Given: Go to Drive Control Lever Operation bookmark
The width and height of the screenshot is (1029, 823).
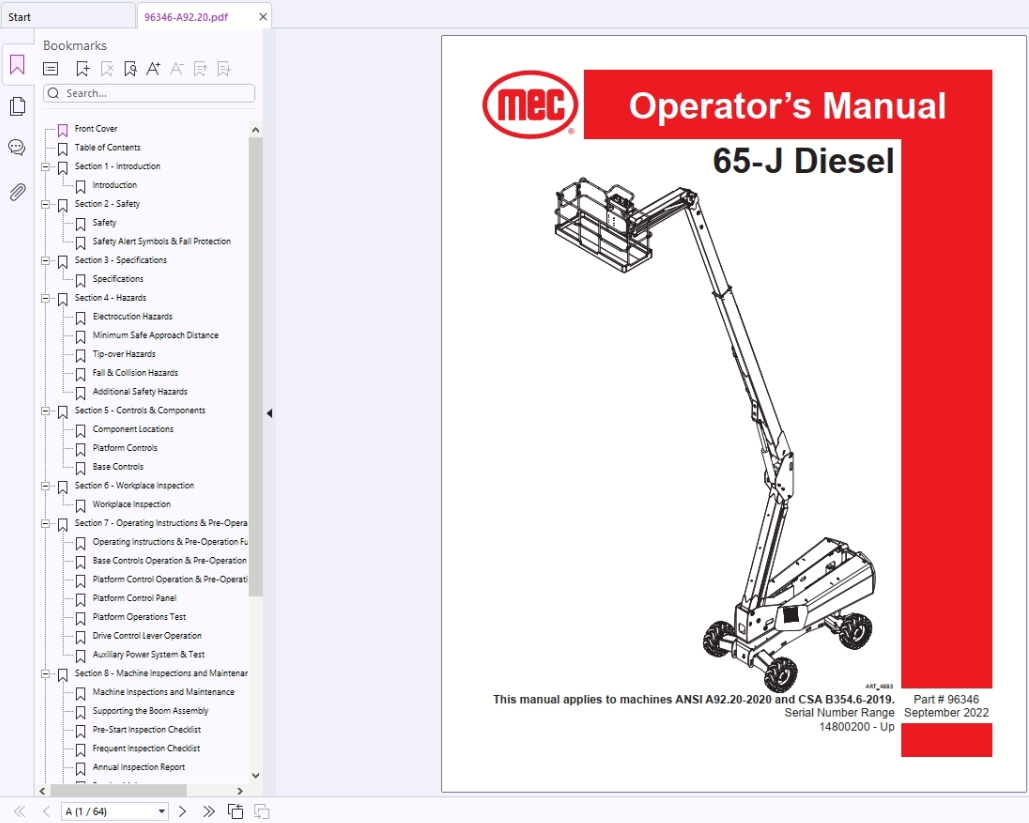Looking at the screenshot, I should point(147,636).
